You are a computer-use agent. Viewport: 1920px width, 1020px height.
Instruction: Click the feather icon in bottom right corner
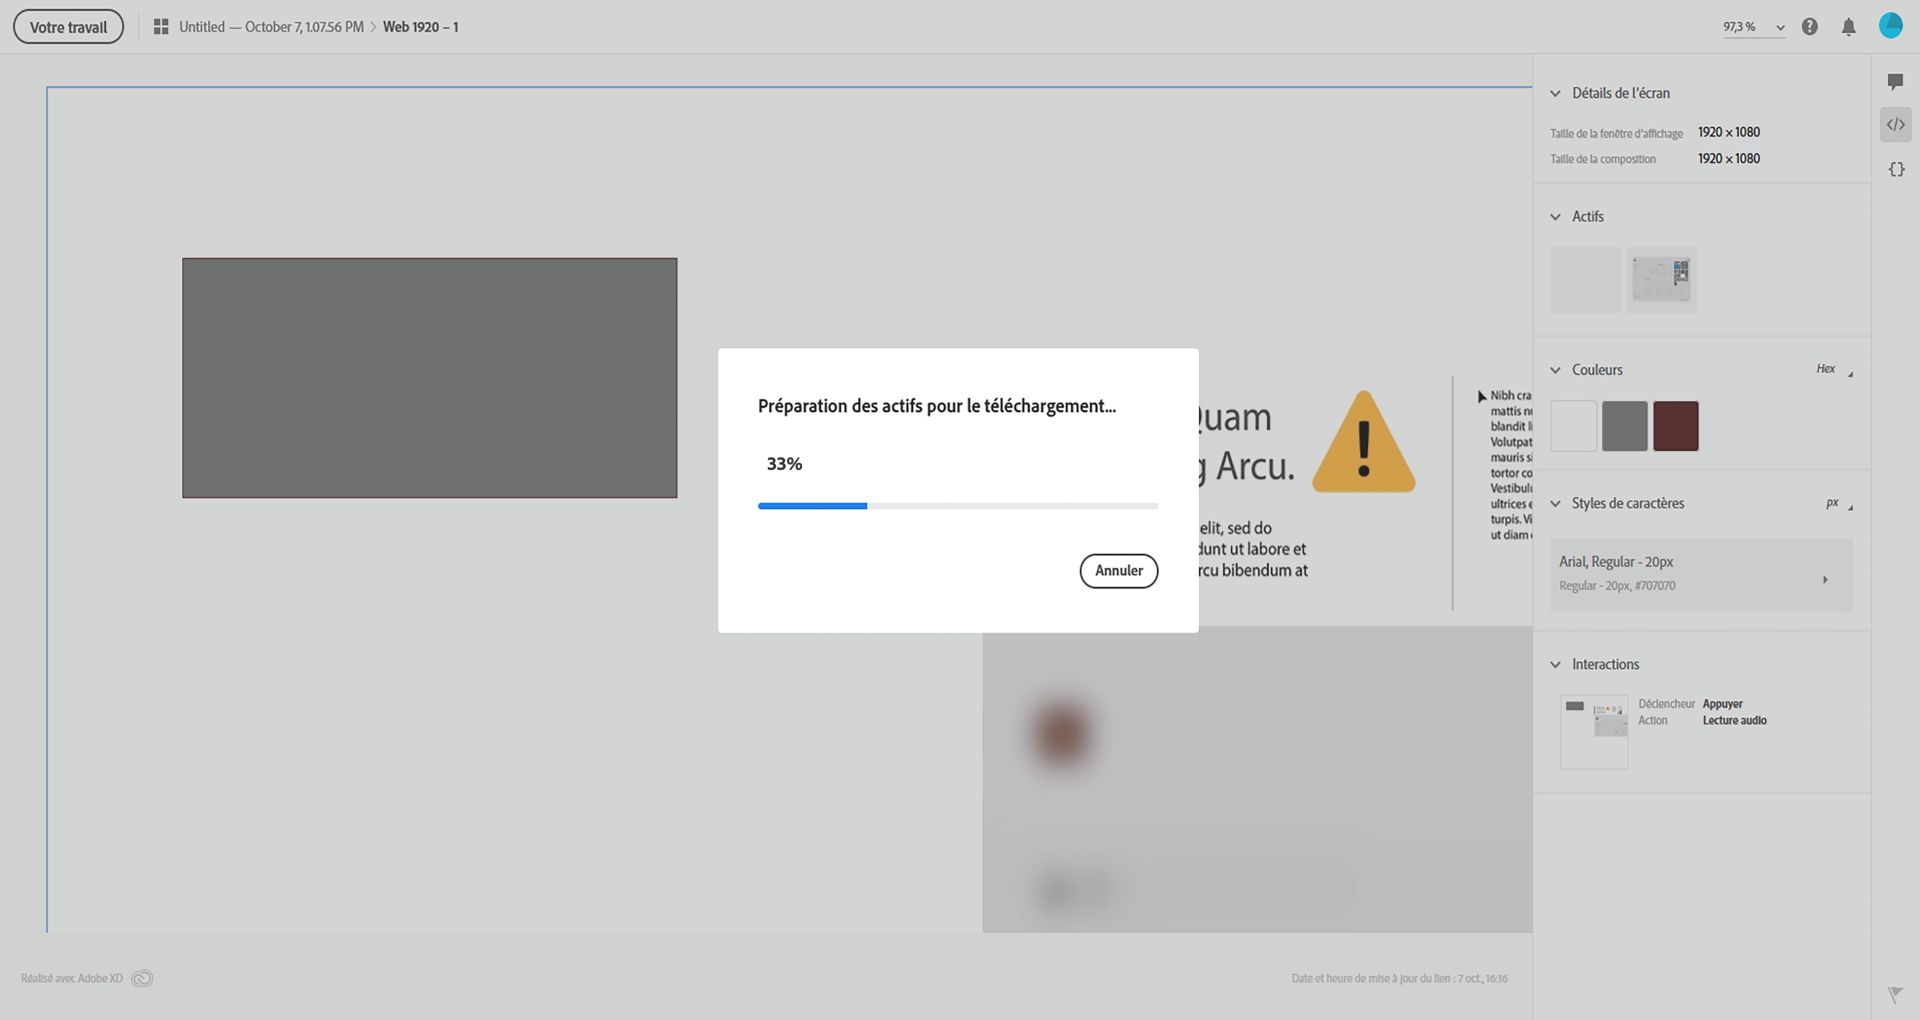tap(1896, 995)
